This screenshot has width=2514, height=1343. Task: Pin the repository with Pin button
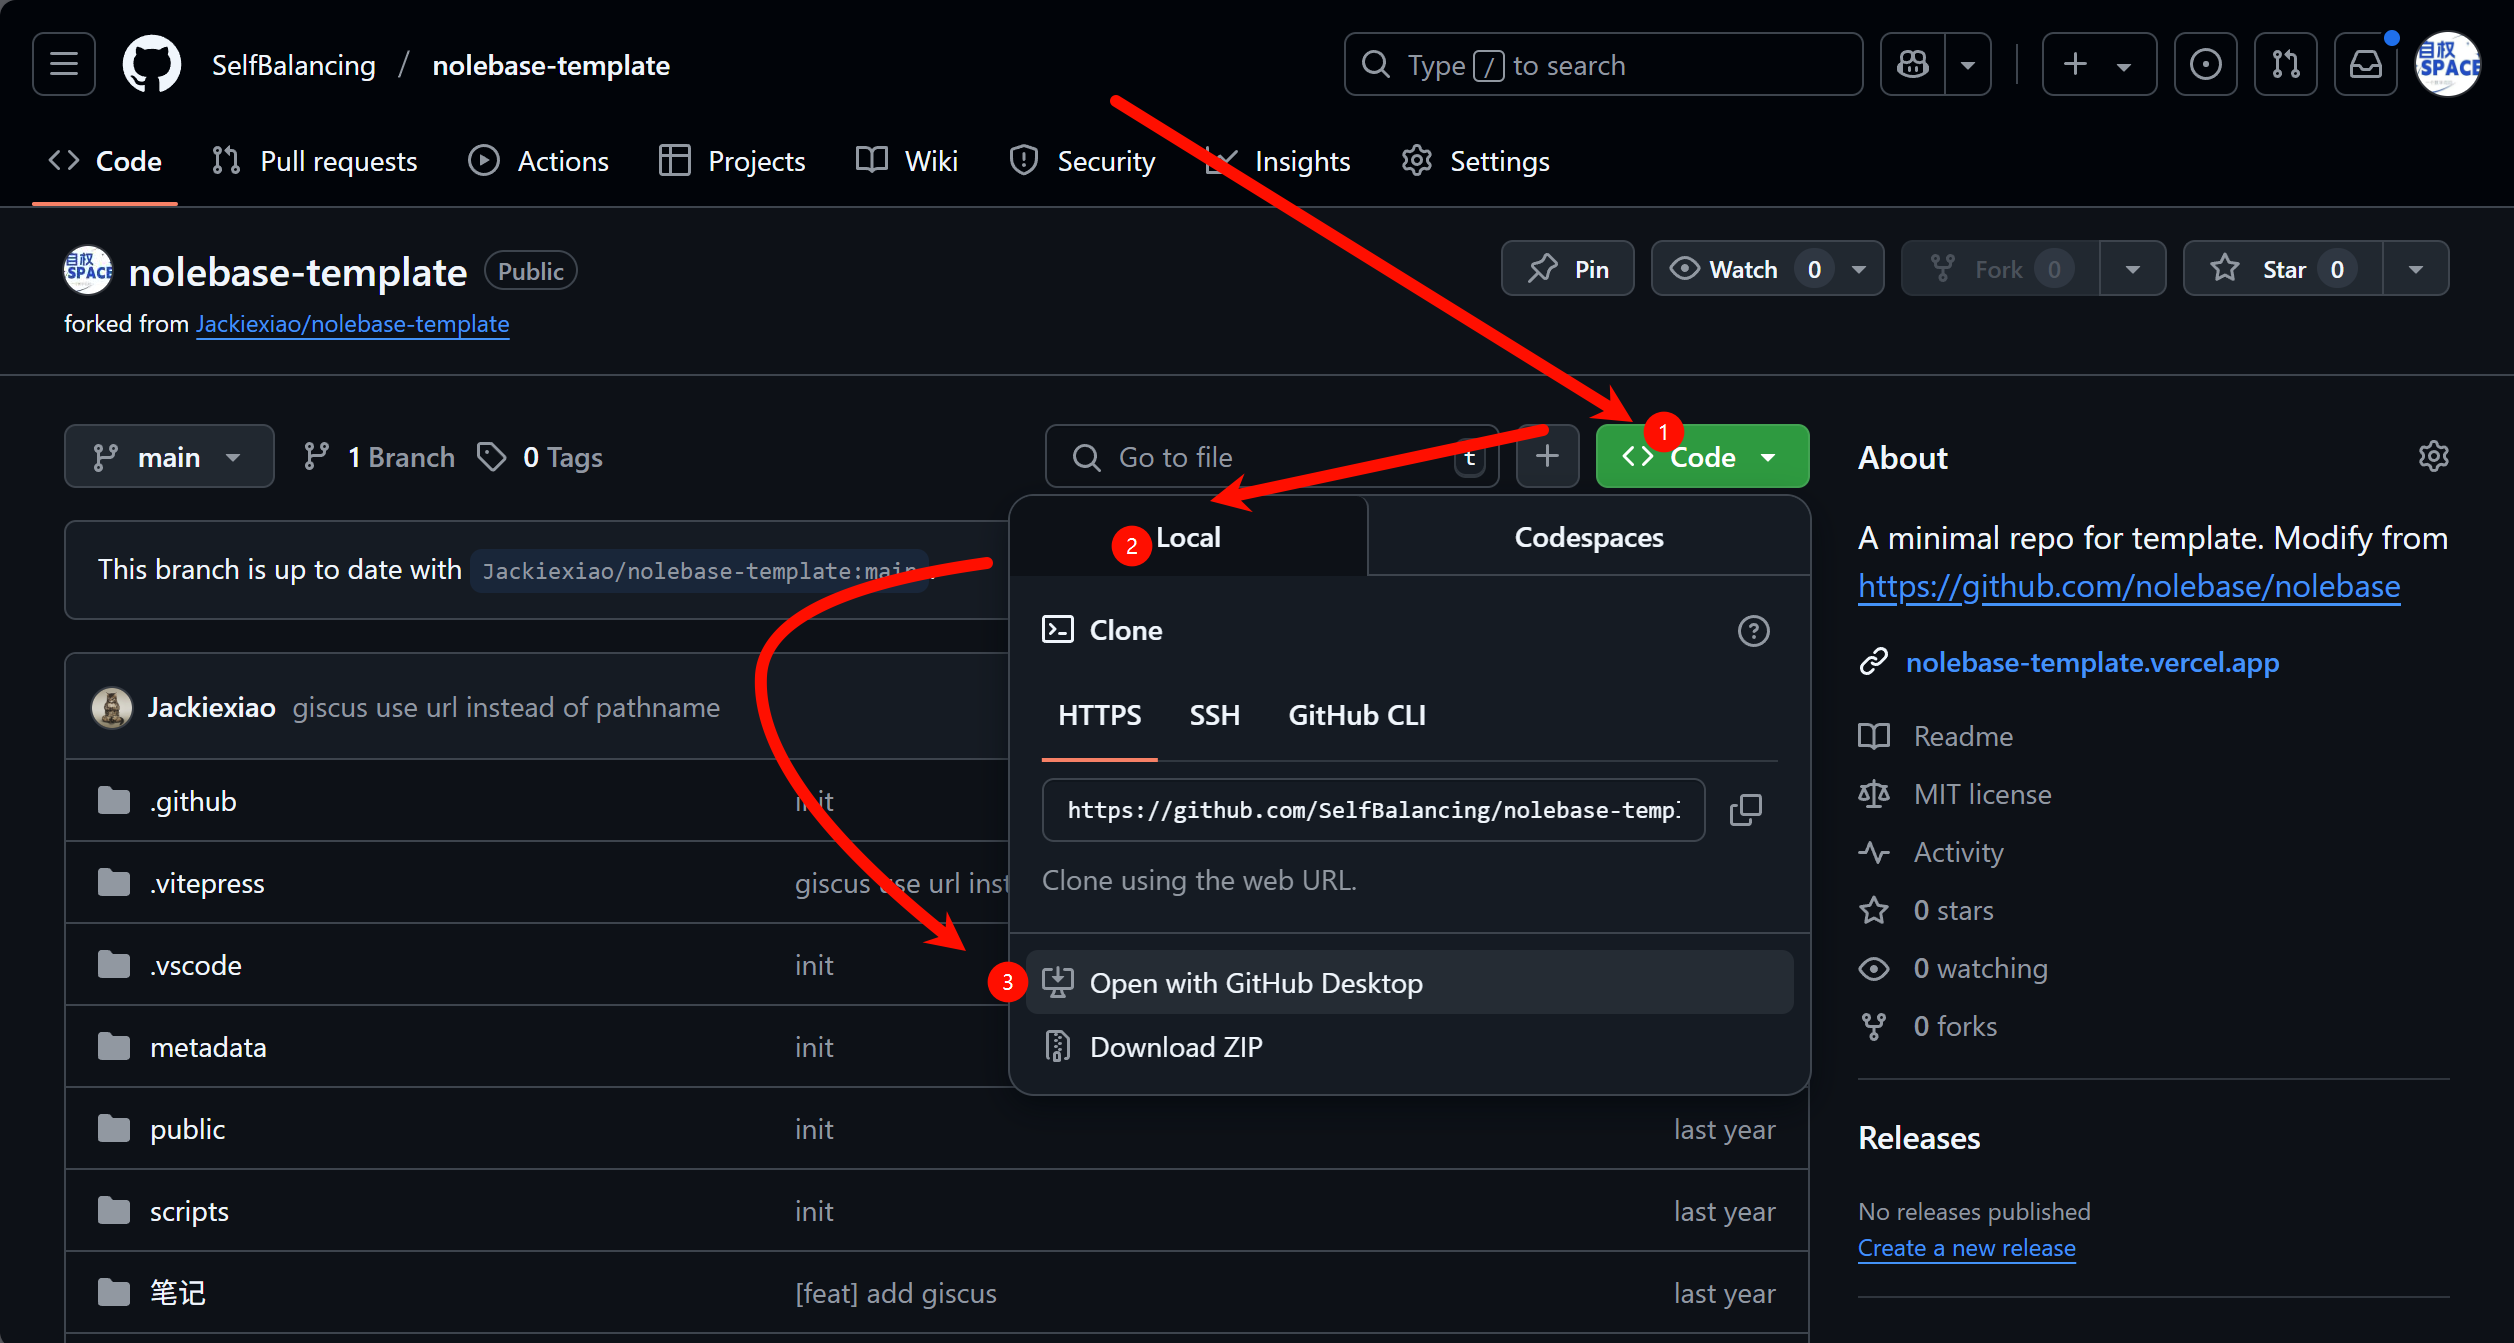(x=1567, y=269)
